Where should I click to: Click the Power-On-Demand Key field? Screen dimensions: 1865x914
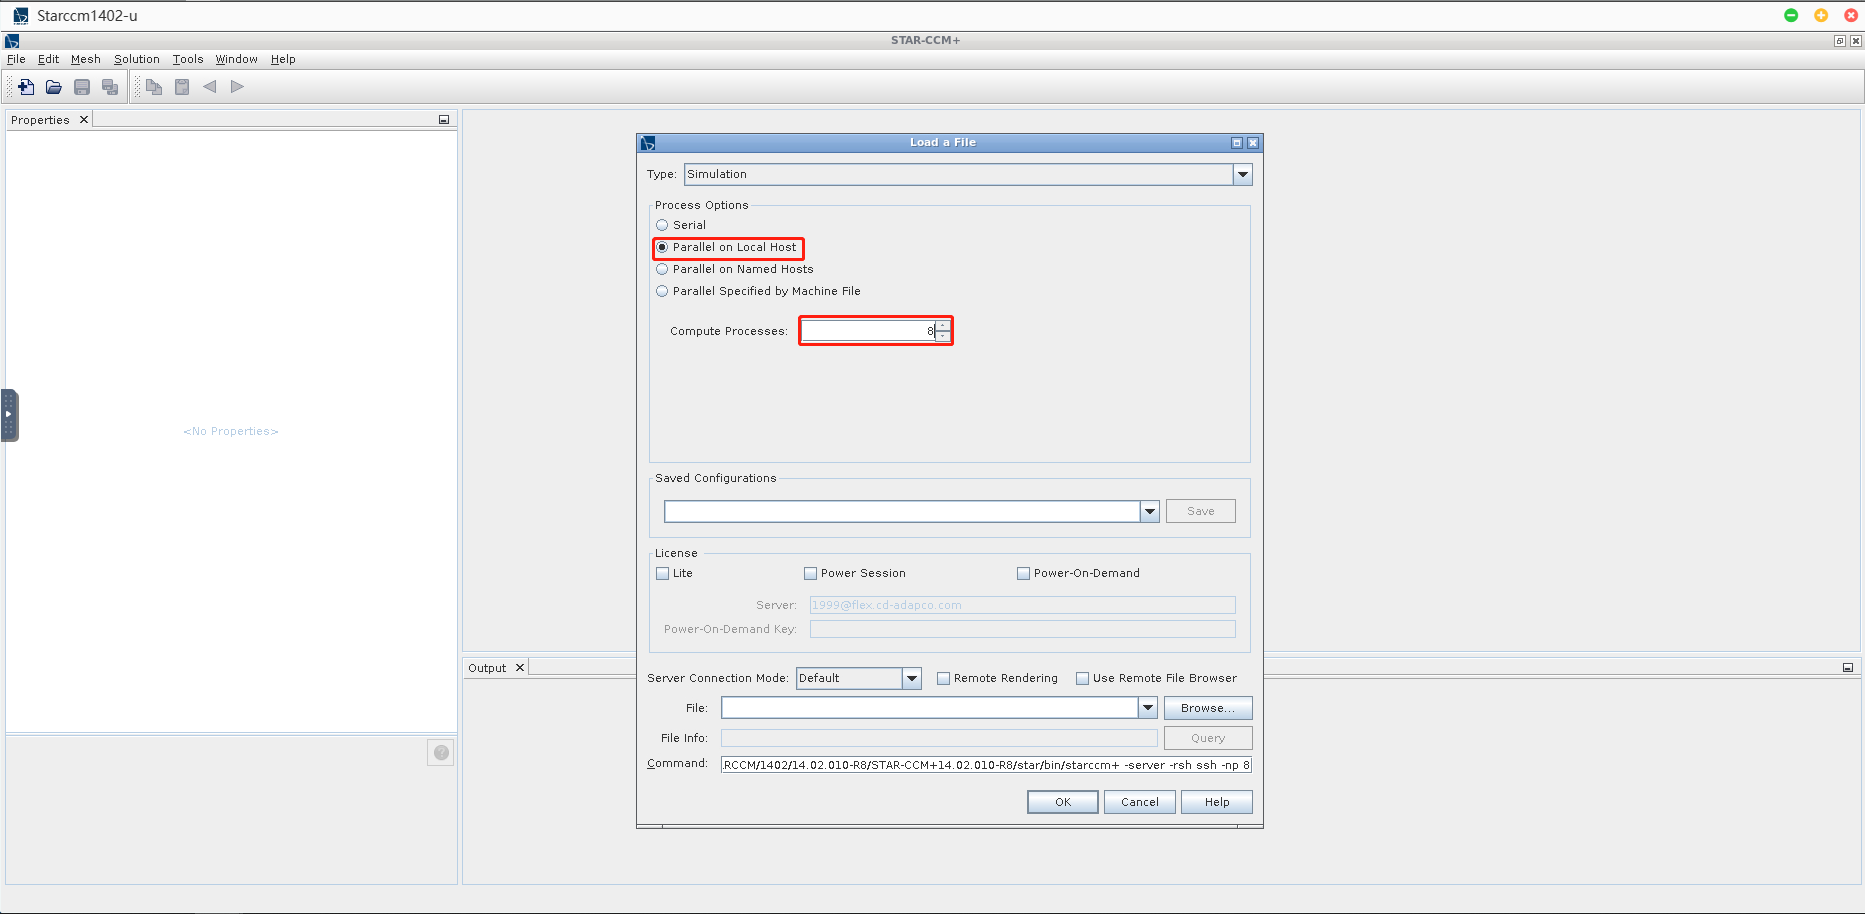(1023, 629)
